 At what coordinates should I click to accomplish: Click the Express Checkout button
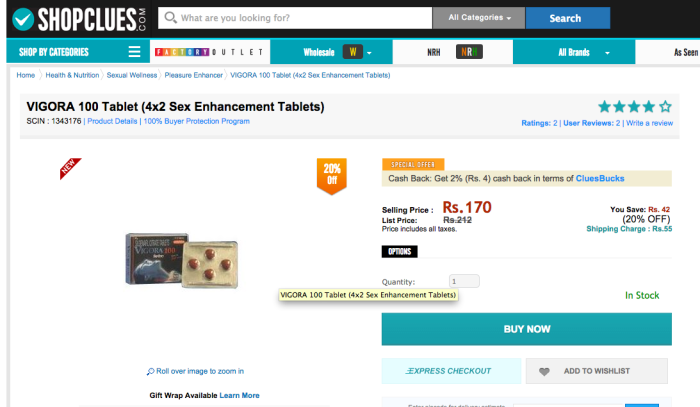tap(451, 371)
